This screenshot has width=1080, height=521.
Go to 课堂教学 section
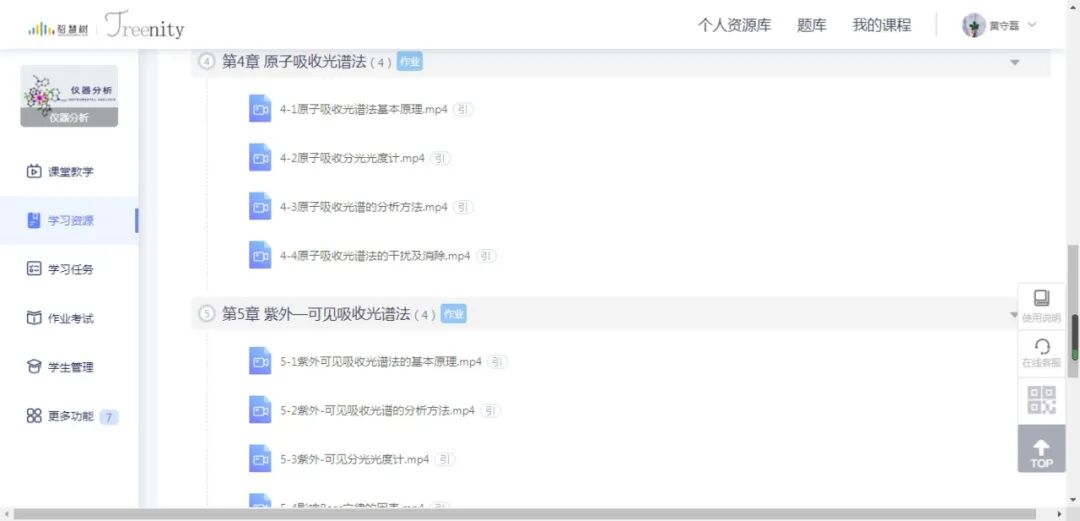point(69,172)
